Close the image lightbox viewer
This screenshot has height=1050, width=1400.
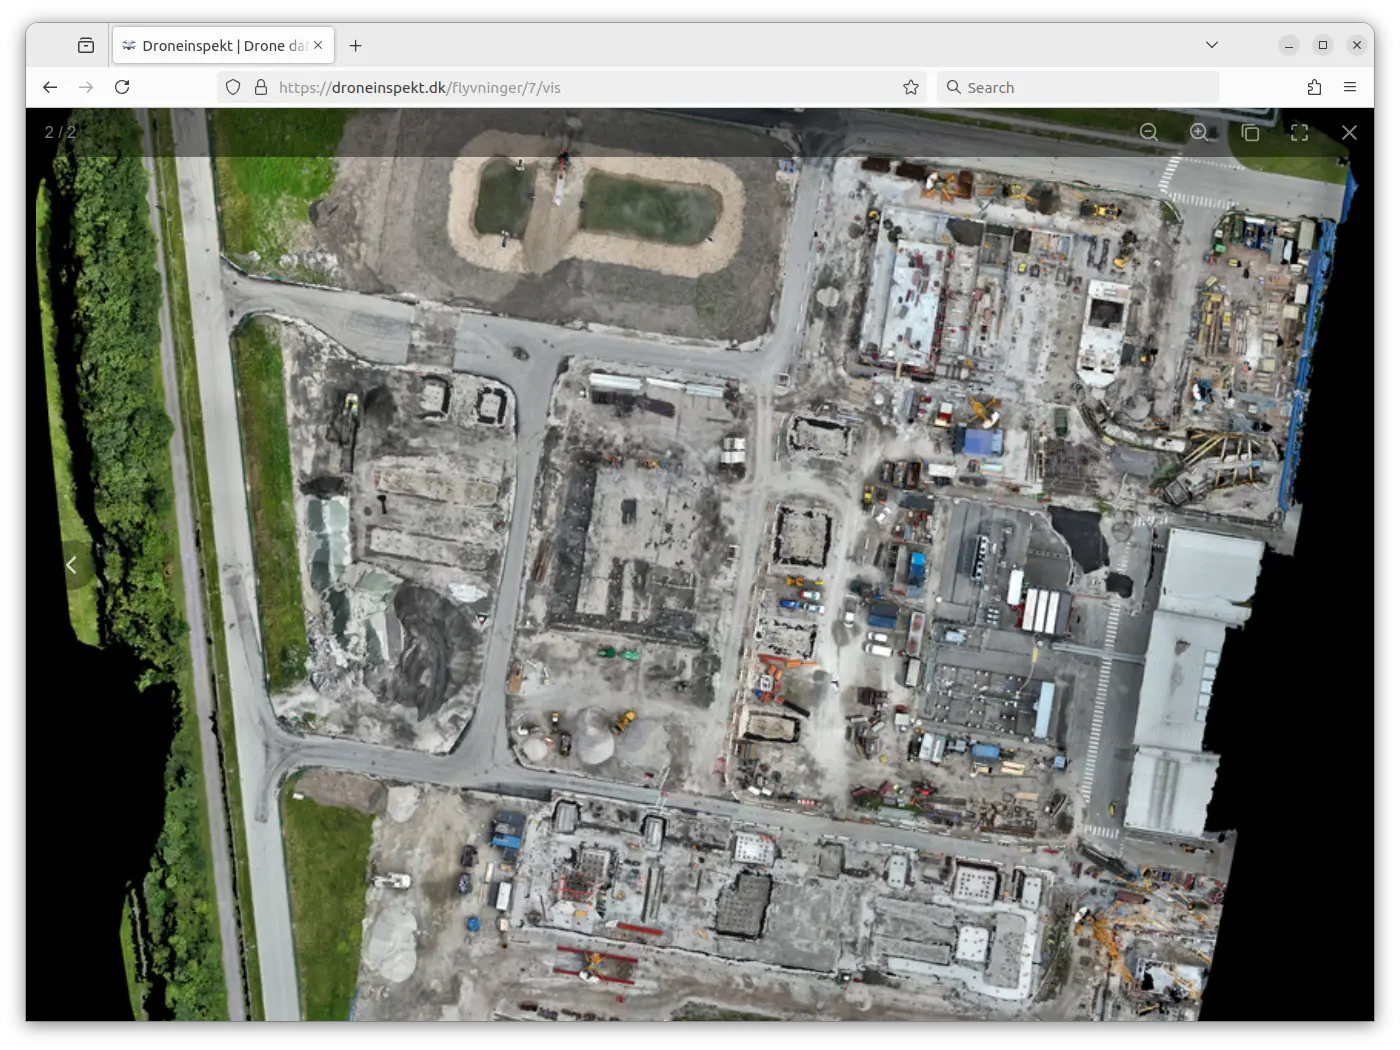pos(1349,132)
